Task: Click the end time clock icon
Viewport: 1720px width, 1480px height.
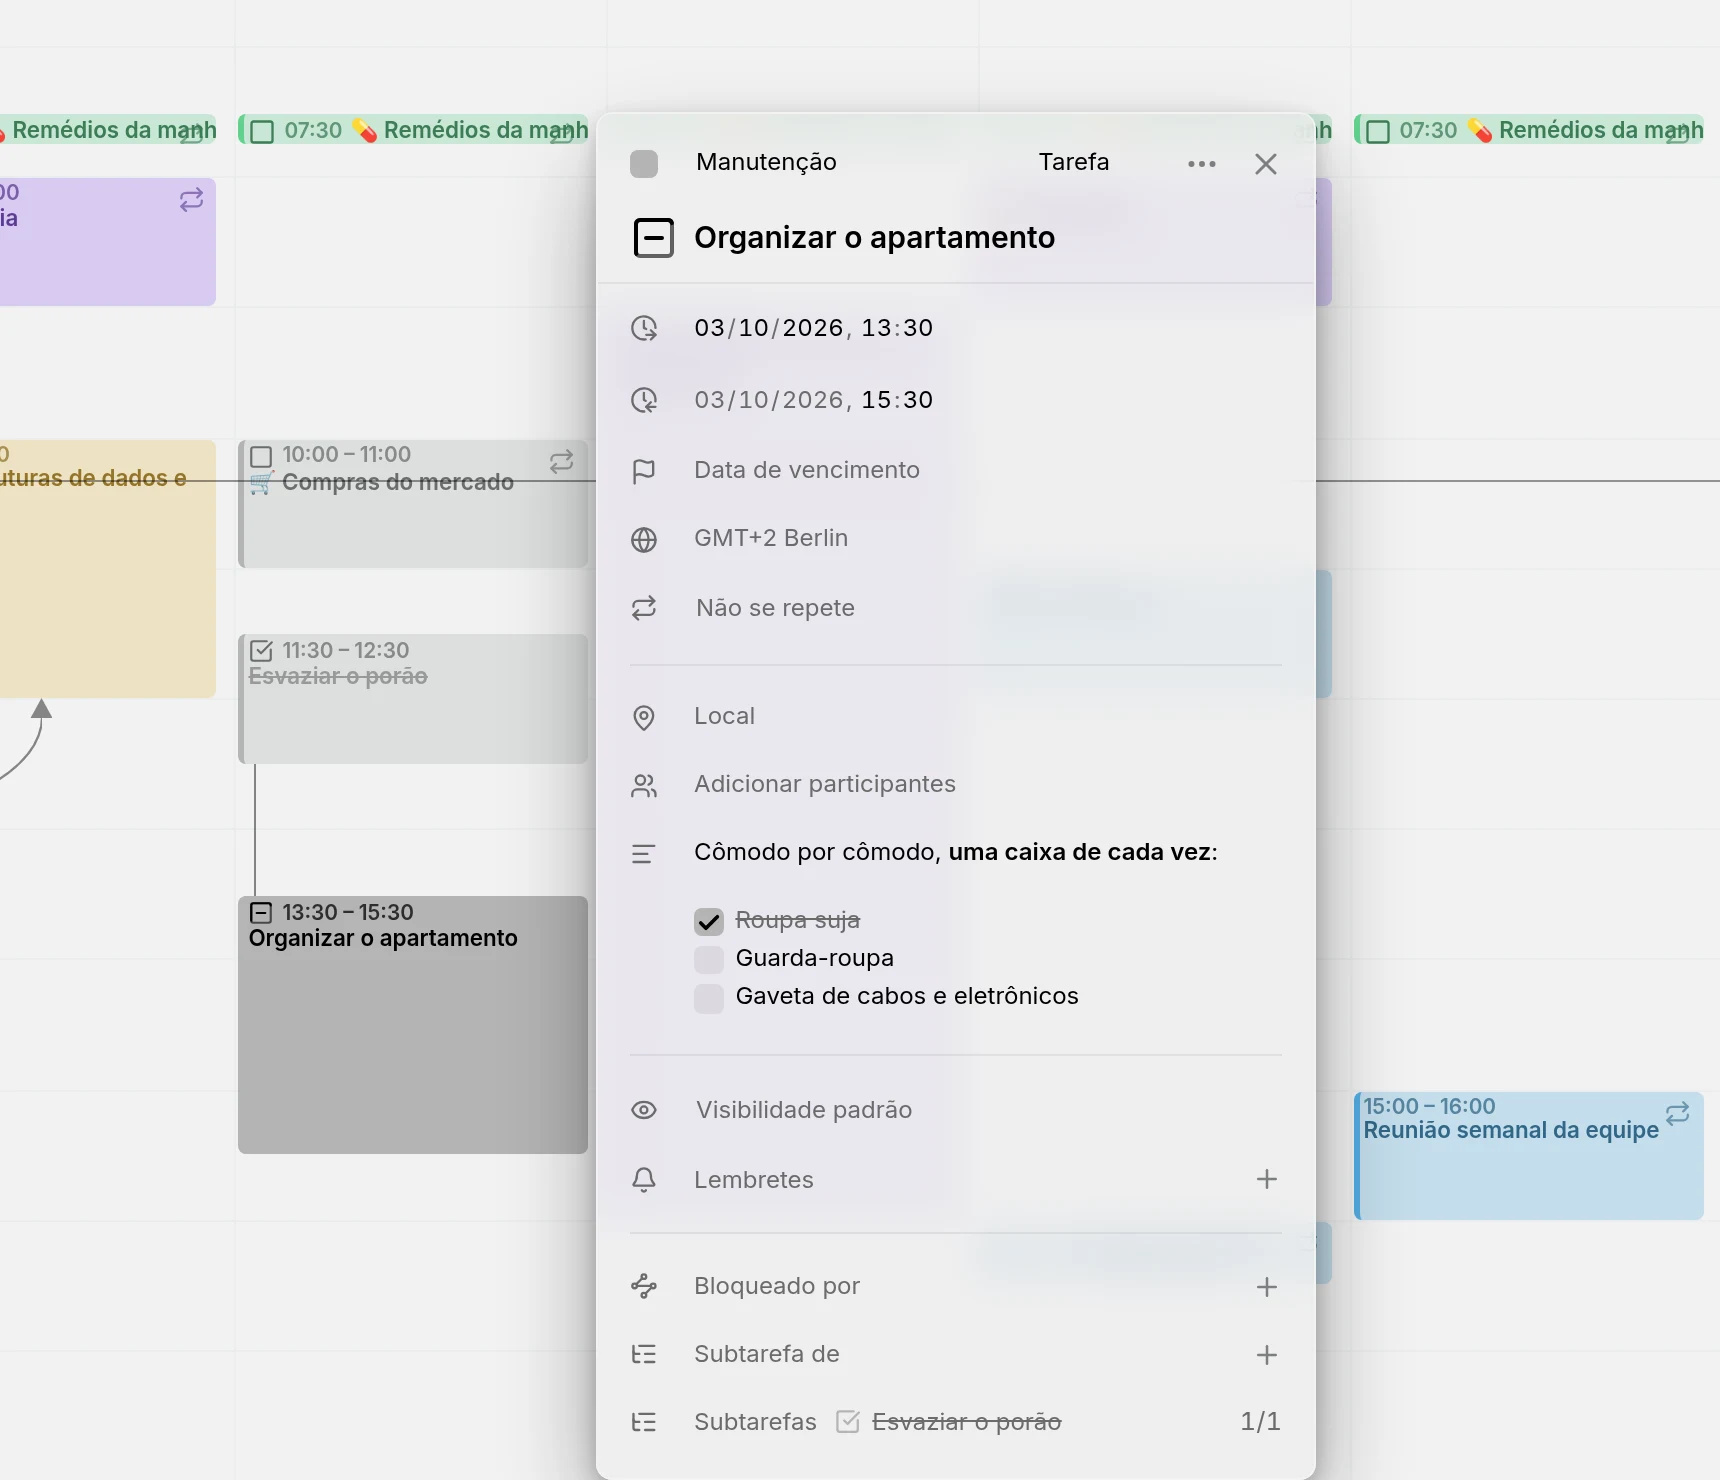Action: tap(644, 400)
